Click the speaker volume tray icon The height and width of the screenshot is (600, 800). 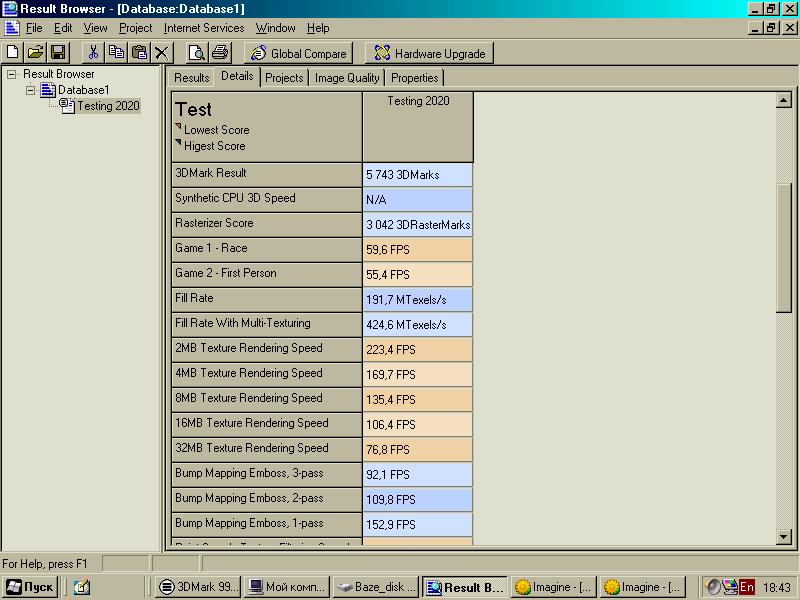click(x=713, y=587)
